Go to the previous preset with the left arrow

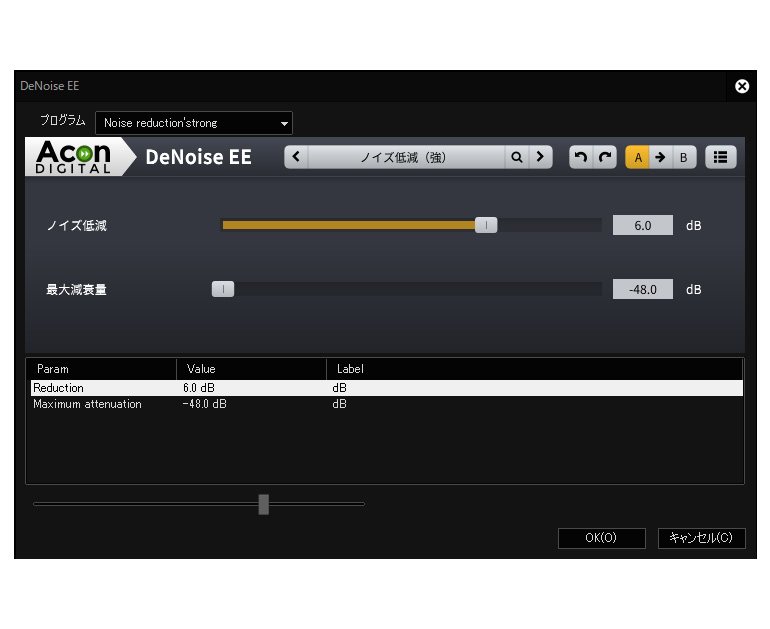click(296, 157)
